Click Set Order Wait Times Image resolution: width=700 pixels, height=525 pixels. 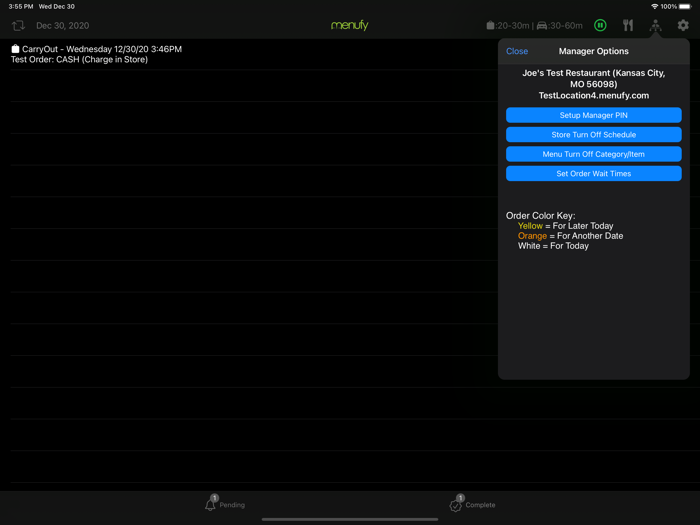tap(593, 174)
